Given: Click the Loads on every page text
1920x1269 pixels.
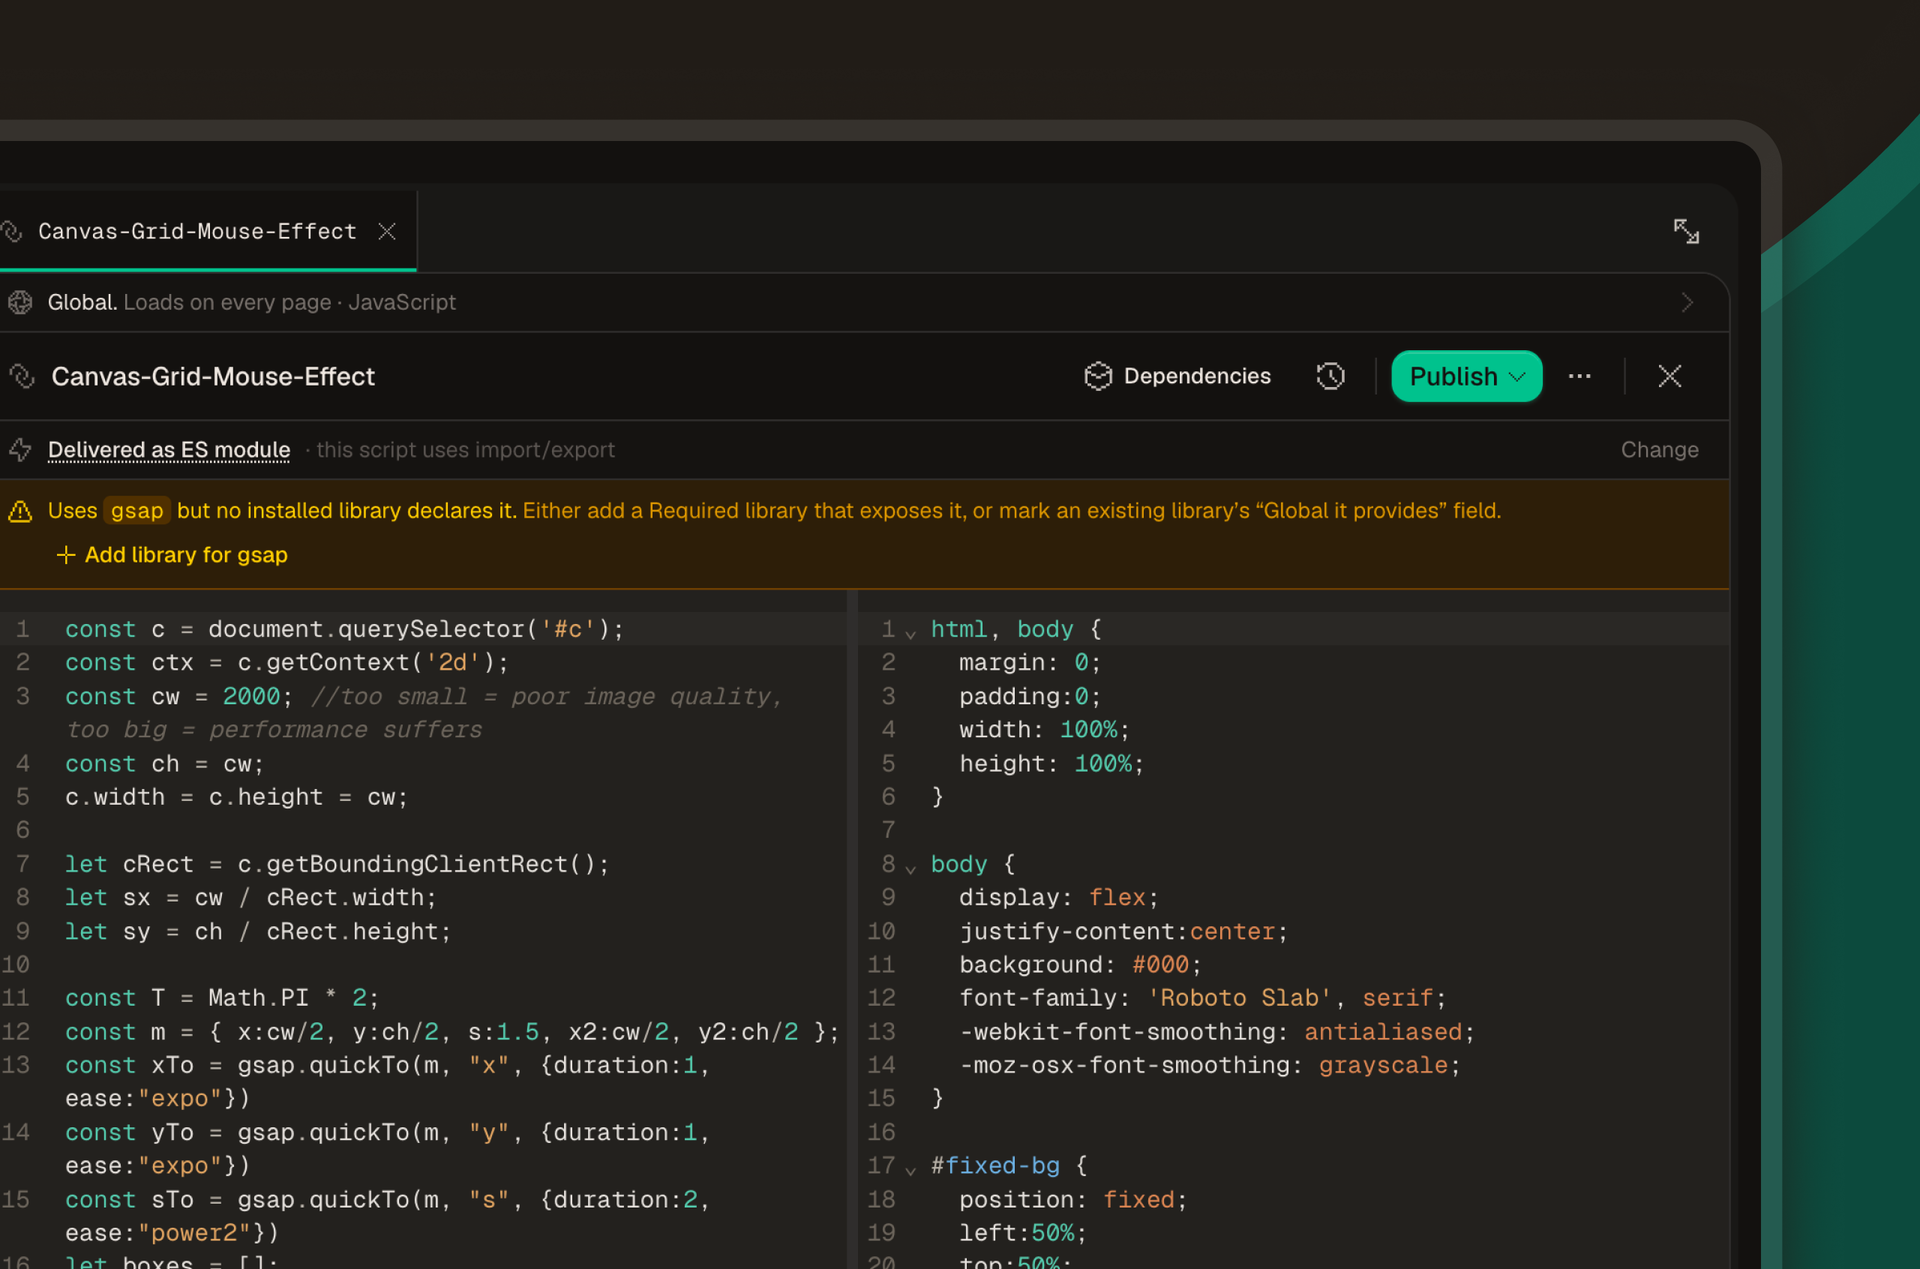Looking at the screenshot, I should [x=227, y=302].
